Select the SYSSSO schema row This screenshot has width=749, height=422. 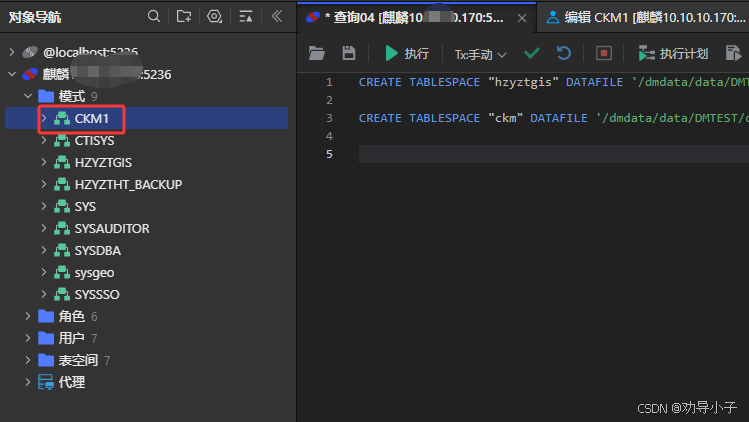coord(146,294)
